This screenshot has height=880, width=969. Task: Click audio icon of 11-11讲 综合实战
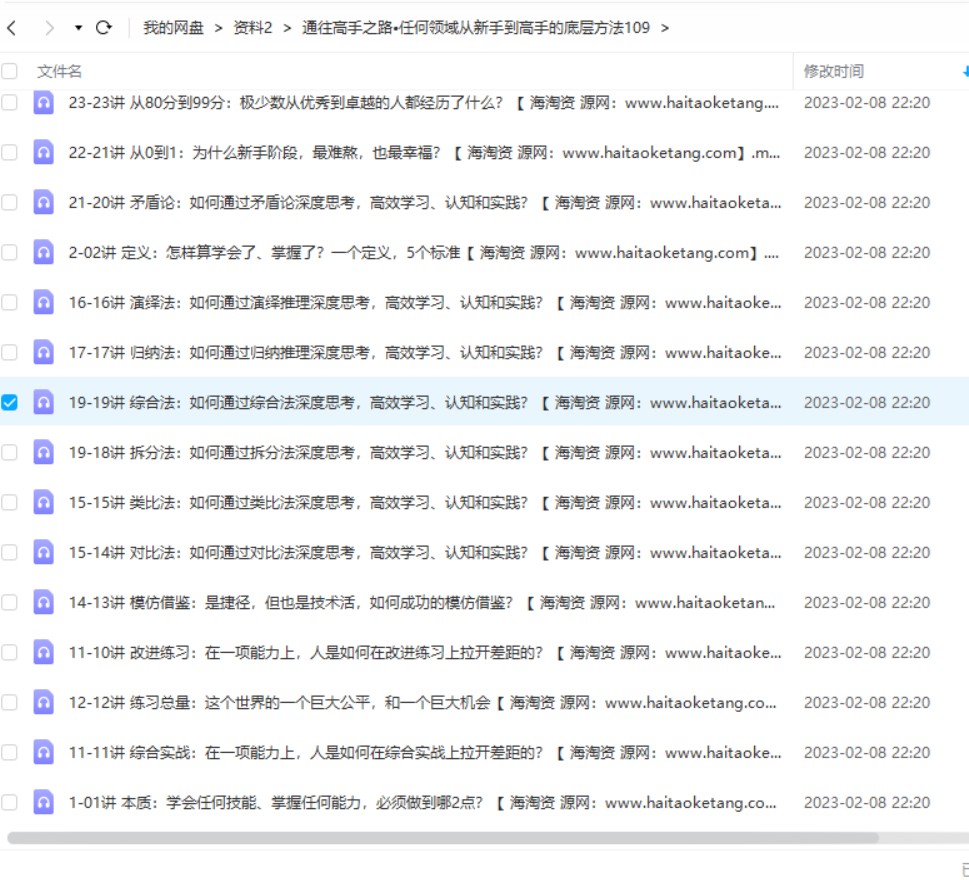[43, 753]
